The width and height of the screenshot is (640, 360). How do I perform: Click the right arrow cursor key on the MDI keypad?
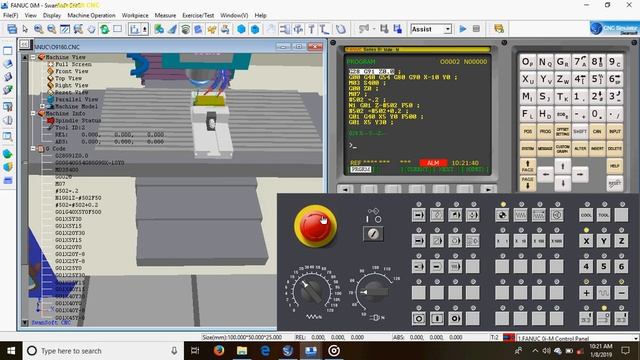tap(580, 175)
